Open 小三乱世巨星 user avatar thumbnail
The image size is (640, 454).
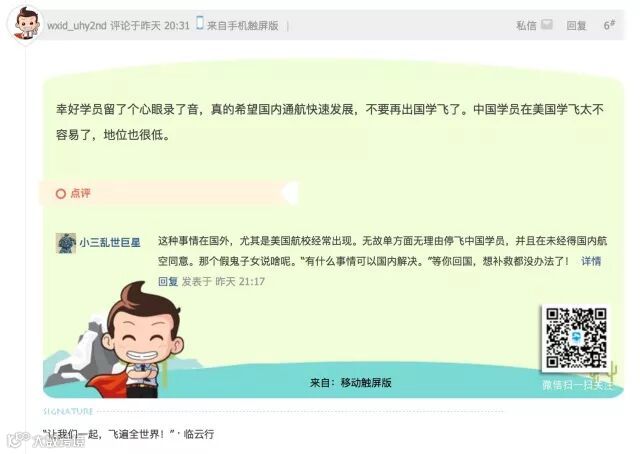coord(66,243)
